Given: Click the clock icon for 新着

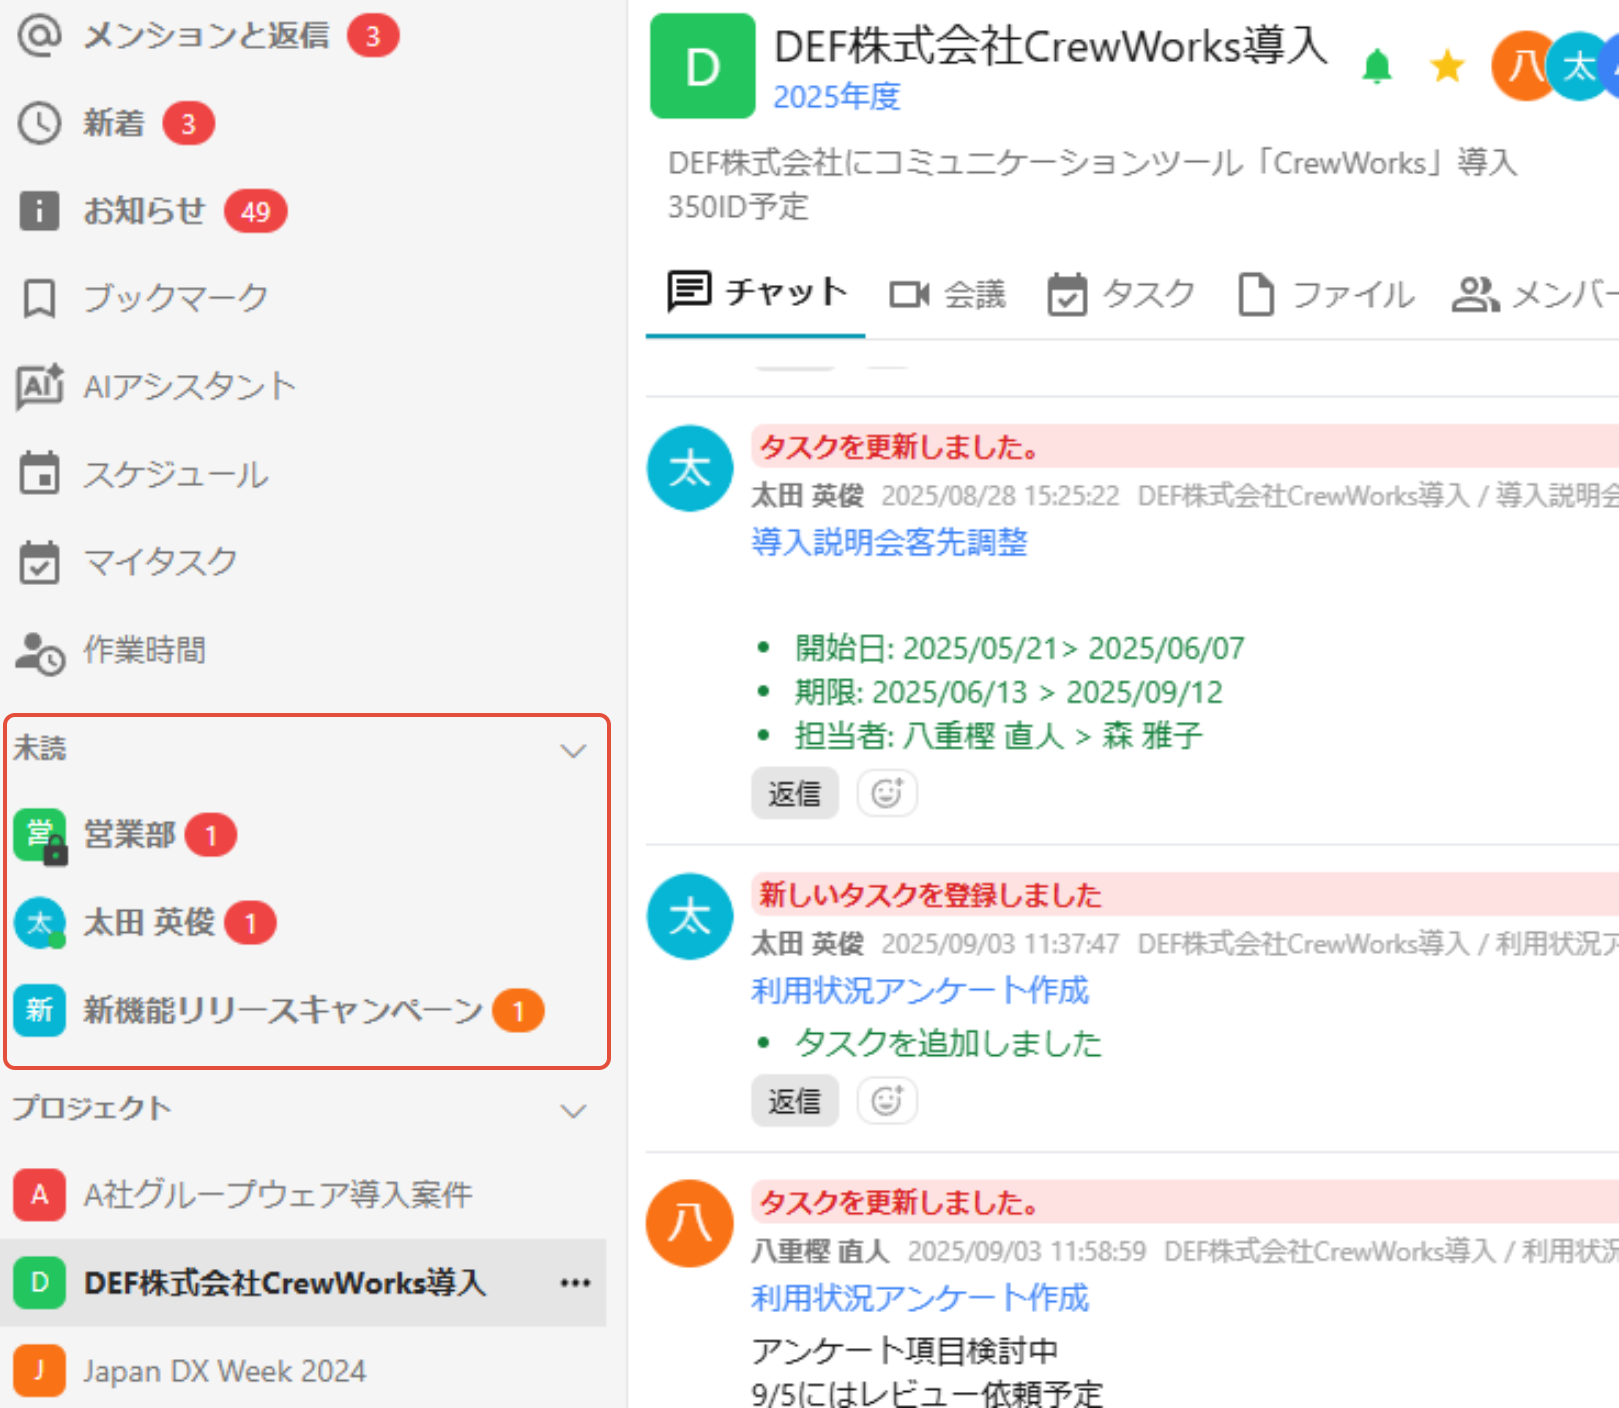Looking at the screenshot, I should point(40,124).
